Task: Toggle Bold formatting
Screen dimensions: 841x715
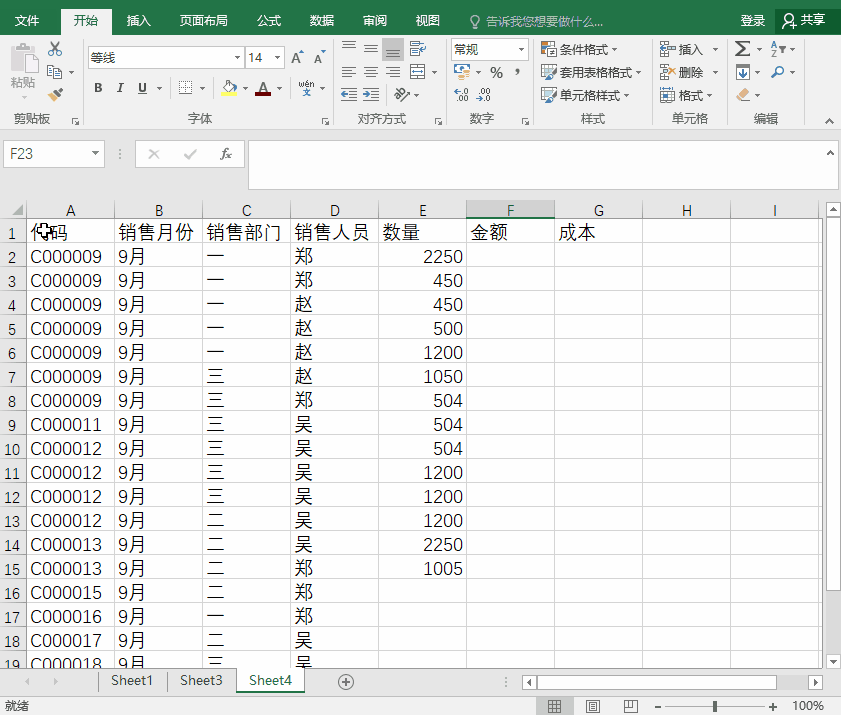Action: point(99,87)
